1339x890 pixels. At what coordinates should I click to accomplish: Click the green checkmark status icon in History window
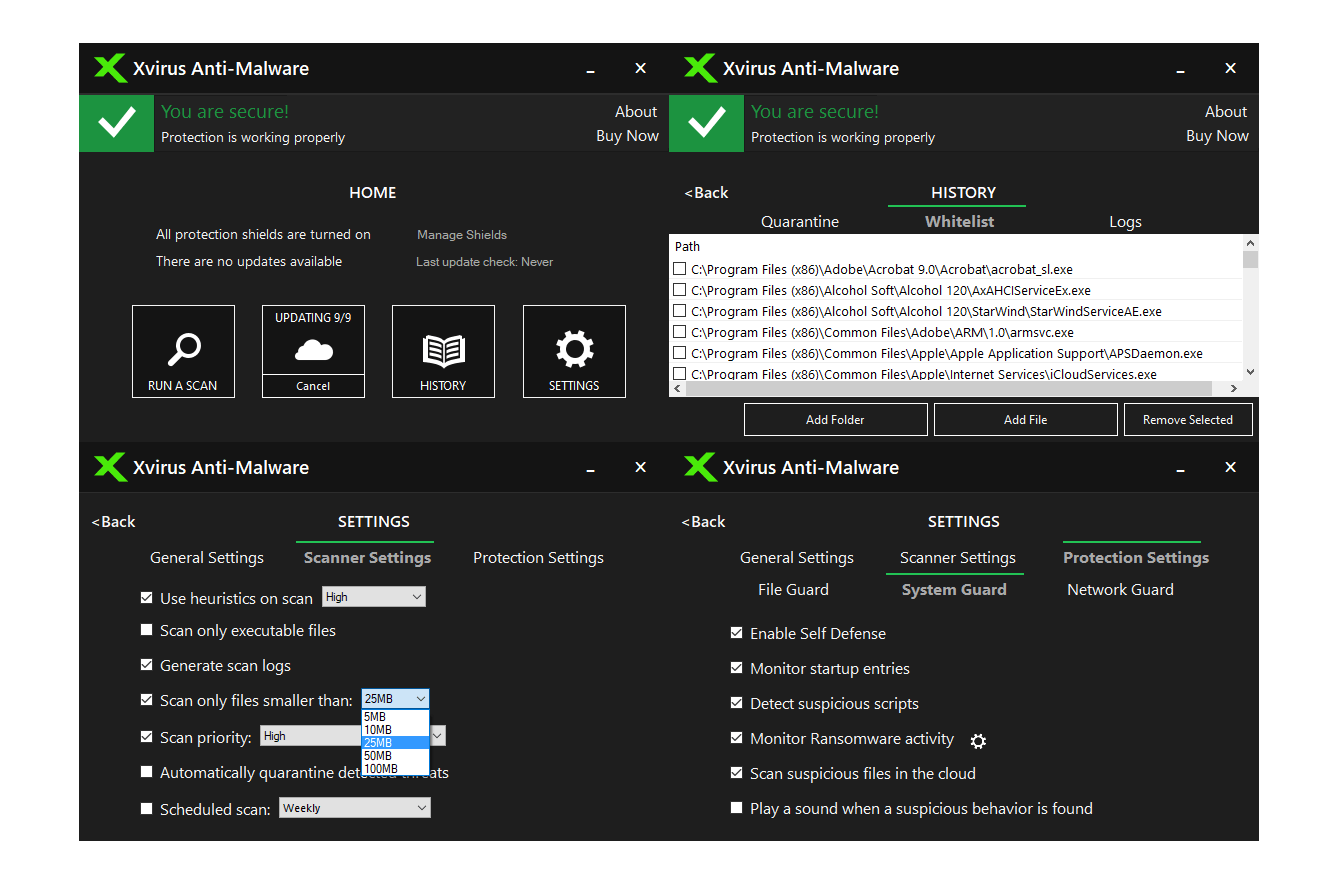(x=707, y=123)
